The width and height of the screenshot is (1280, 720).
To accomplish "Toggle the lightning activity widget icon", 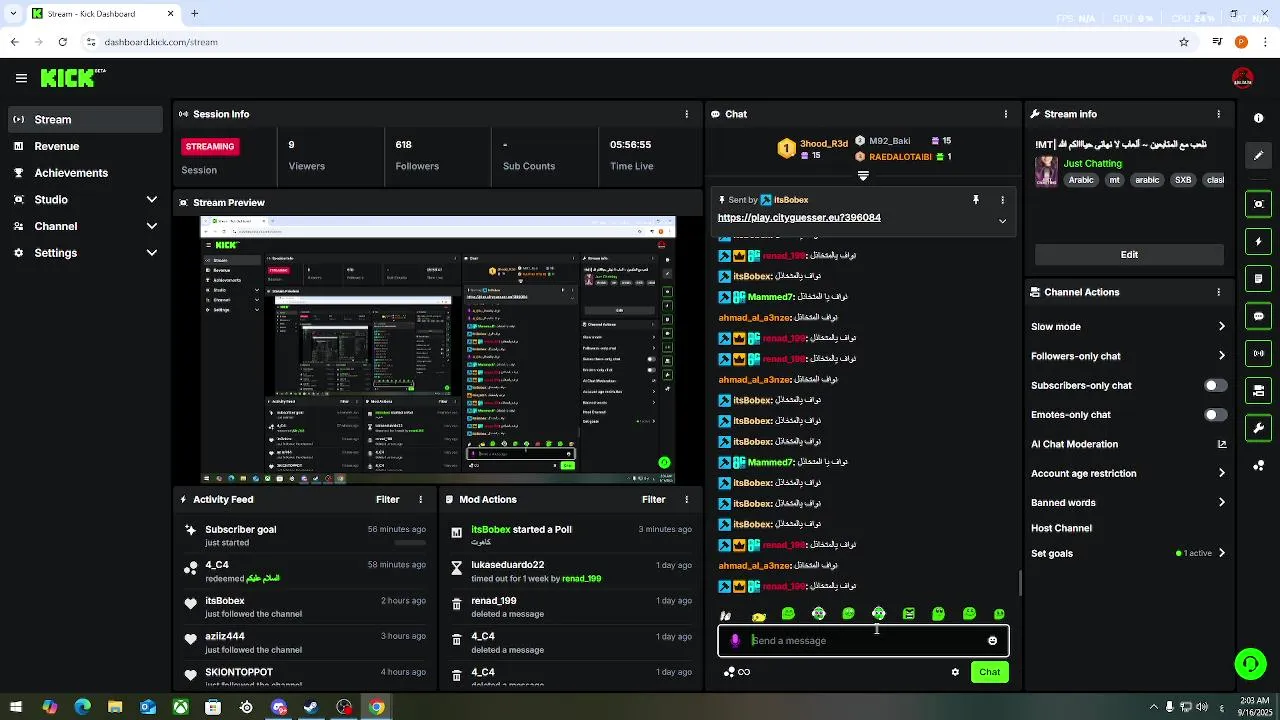I will tap(1258, 242).
